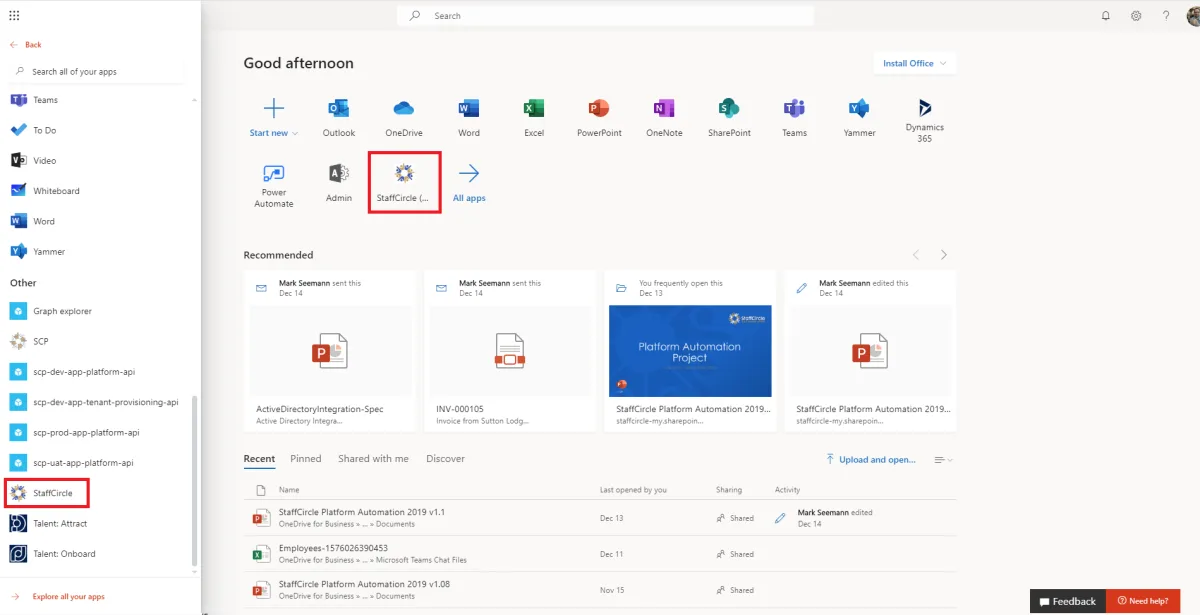This screenshot has height=615, width=1200.
Task: Click the apps panel scrollbar
Action: pyautogui.click(x=195, y=480)
